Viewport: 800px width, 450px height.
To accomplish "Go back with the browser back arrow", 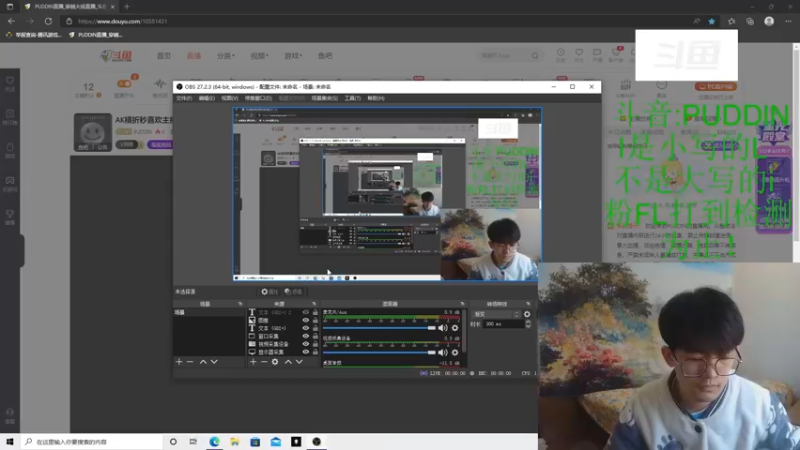I will 11,21.
